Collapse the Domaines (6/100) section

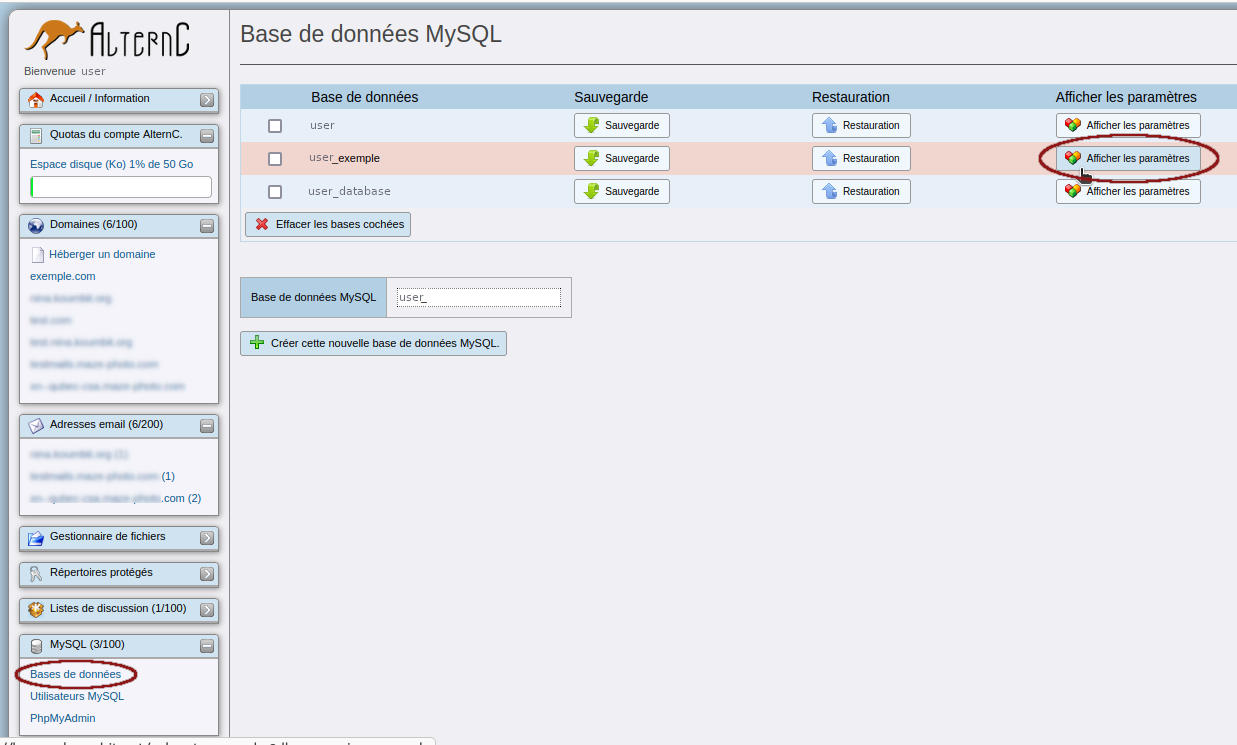coord(207,226)
